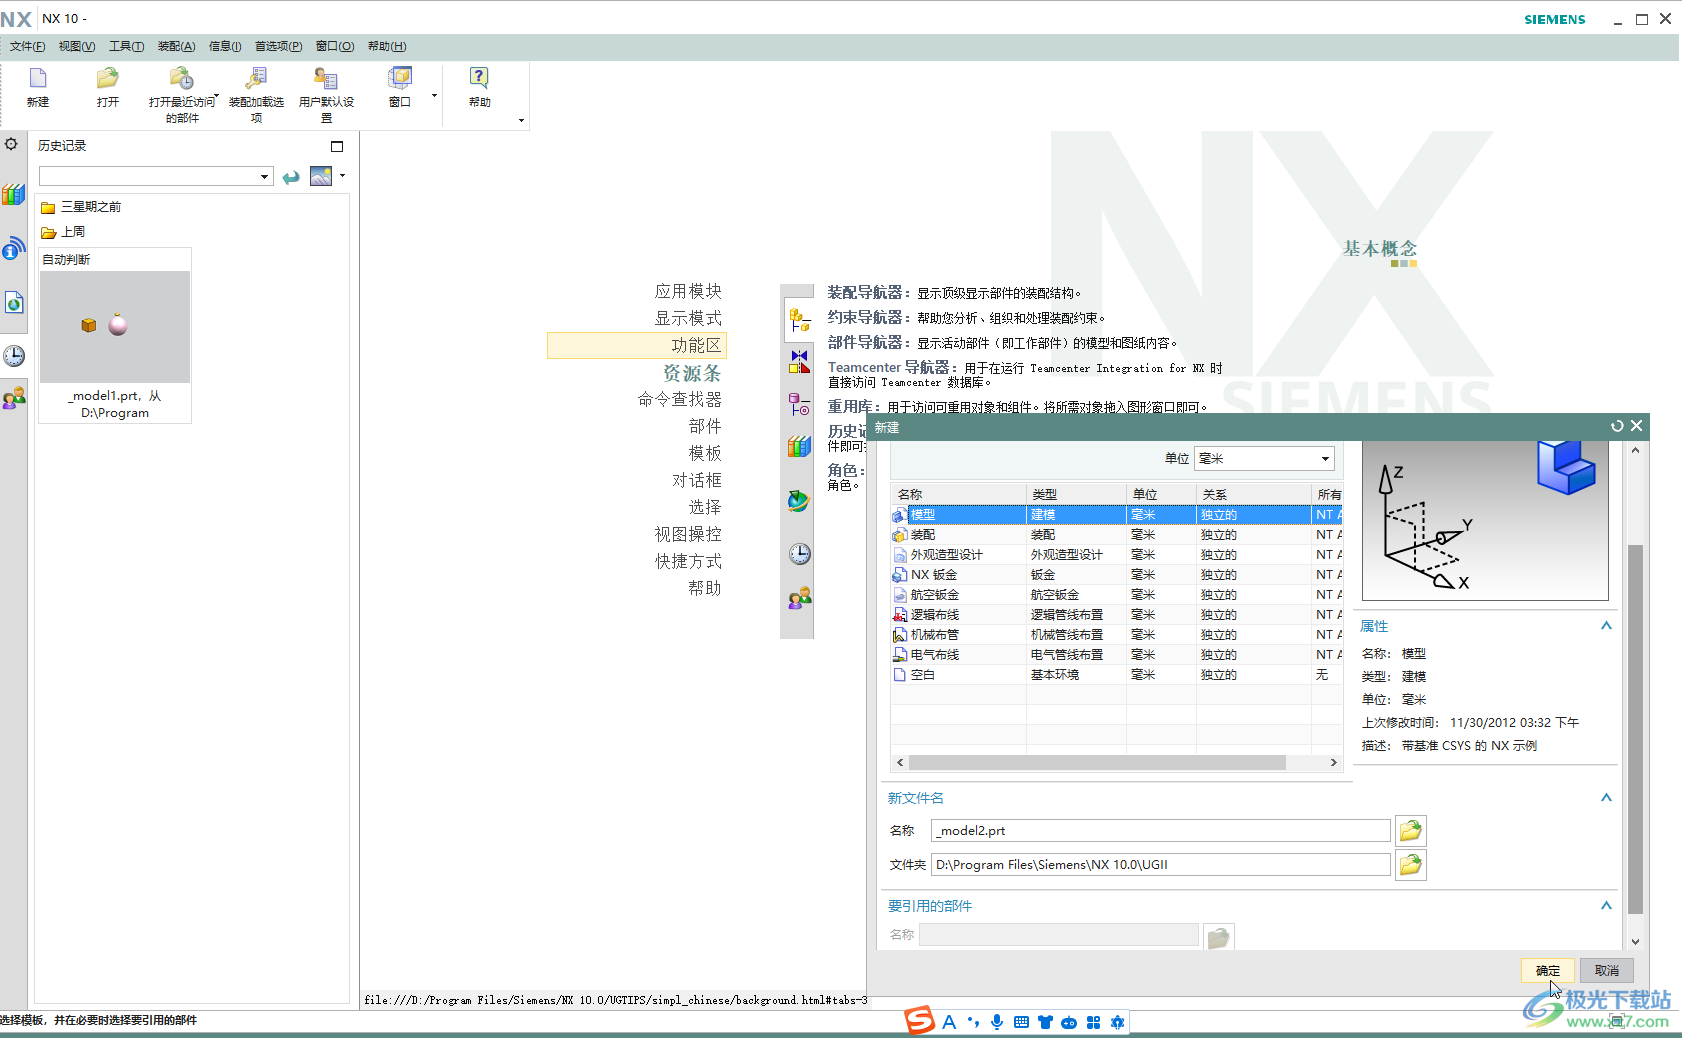The width and height of the screenshot is (1682, 1038).
Task: Expand the 上周 folder
Action: [x=62, y=232]
